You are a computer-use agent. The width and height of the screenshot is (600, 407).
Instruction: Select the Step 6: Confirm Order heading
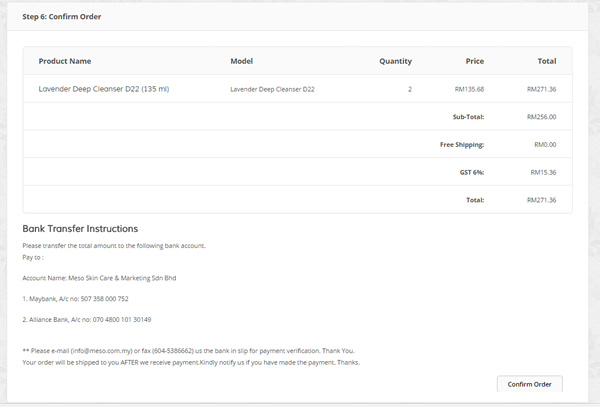pyautogui.click(x=62, y=16)
